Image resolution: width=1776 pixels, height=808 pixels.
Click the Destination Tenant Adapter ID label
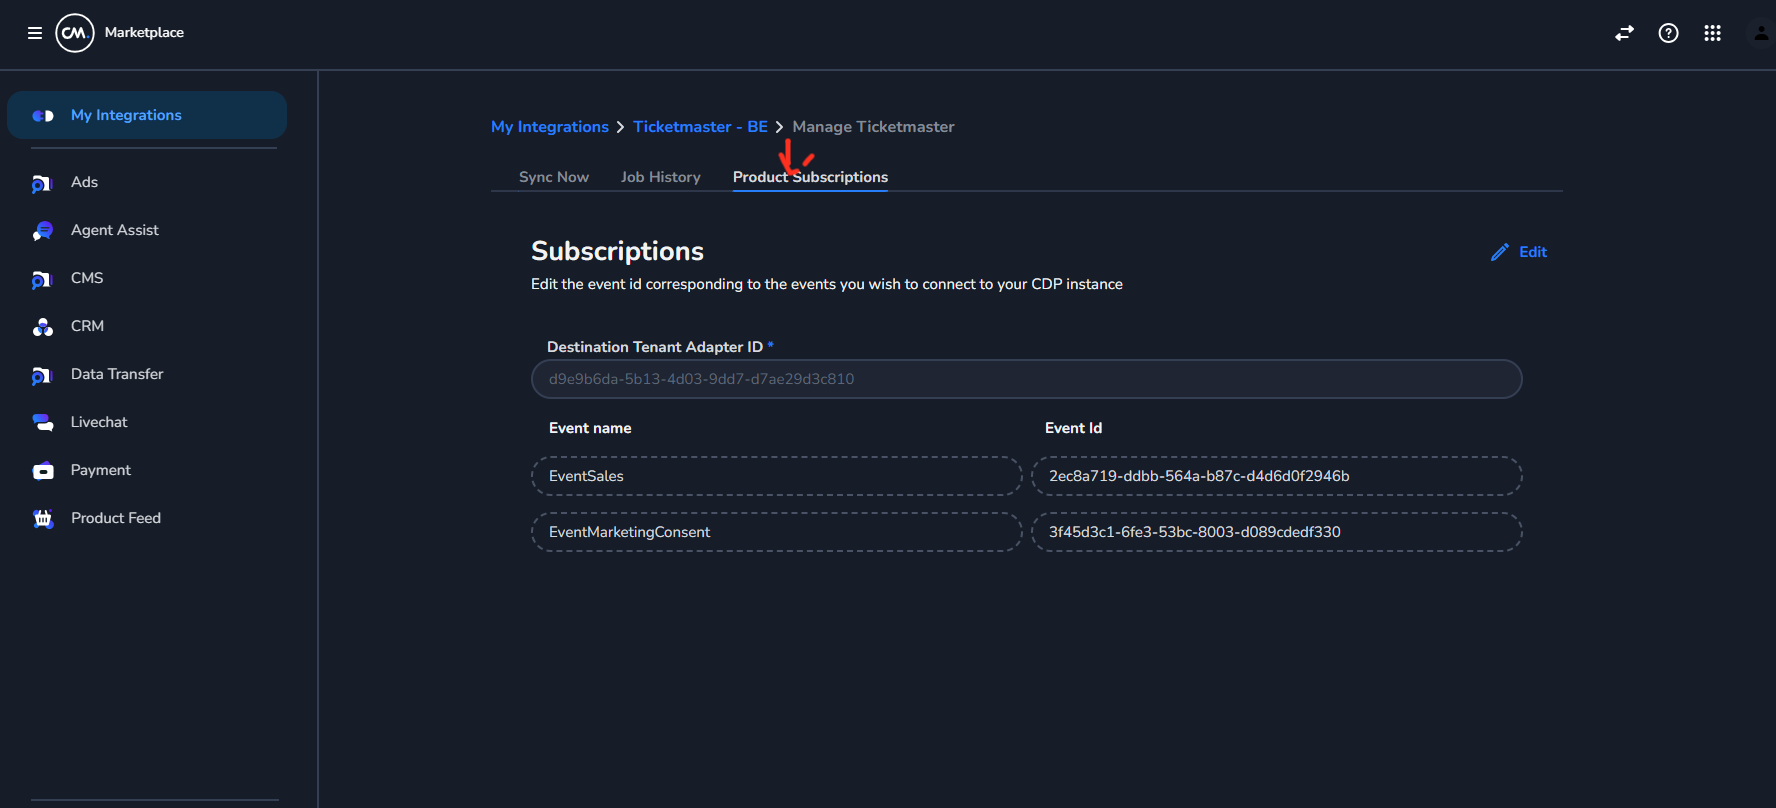655,347
